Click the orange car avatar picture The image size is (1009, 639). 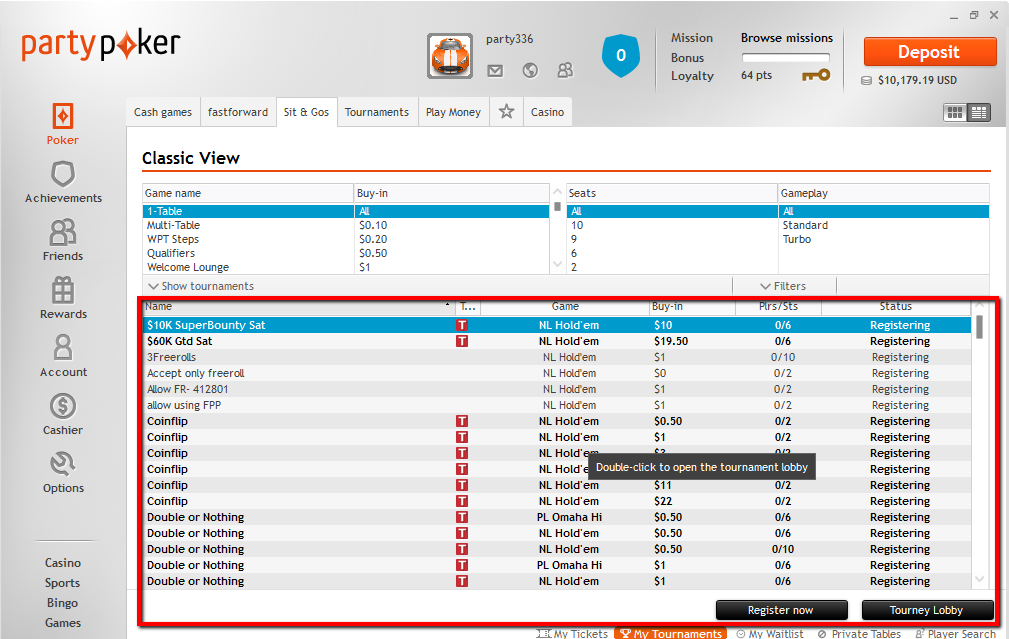point(450,56)
